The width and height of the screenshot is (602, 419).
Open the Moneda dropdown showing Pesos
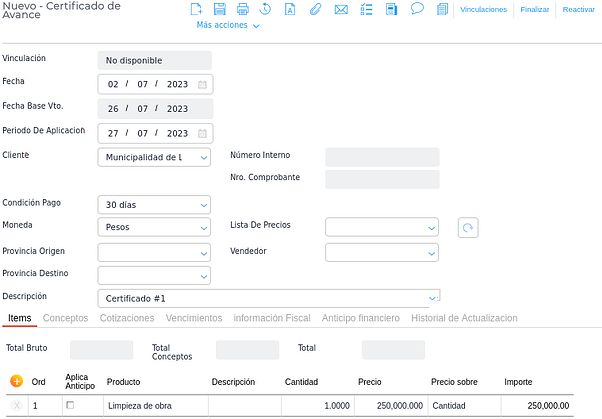(x=154, y=227)
